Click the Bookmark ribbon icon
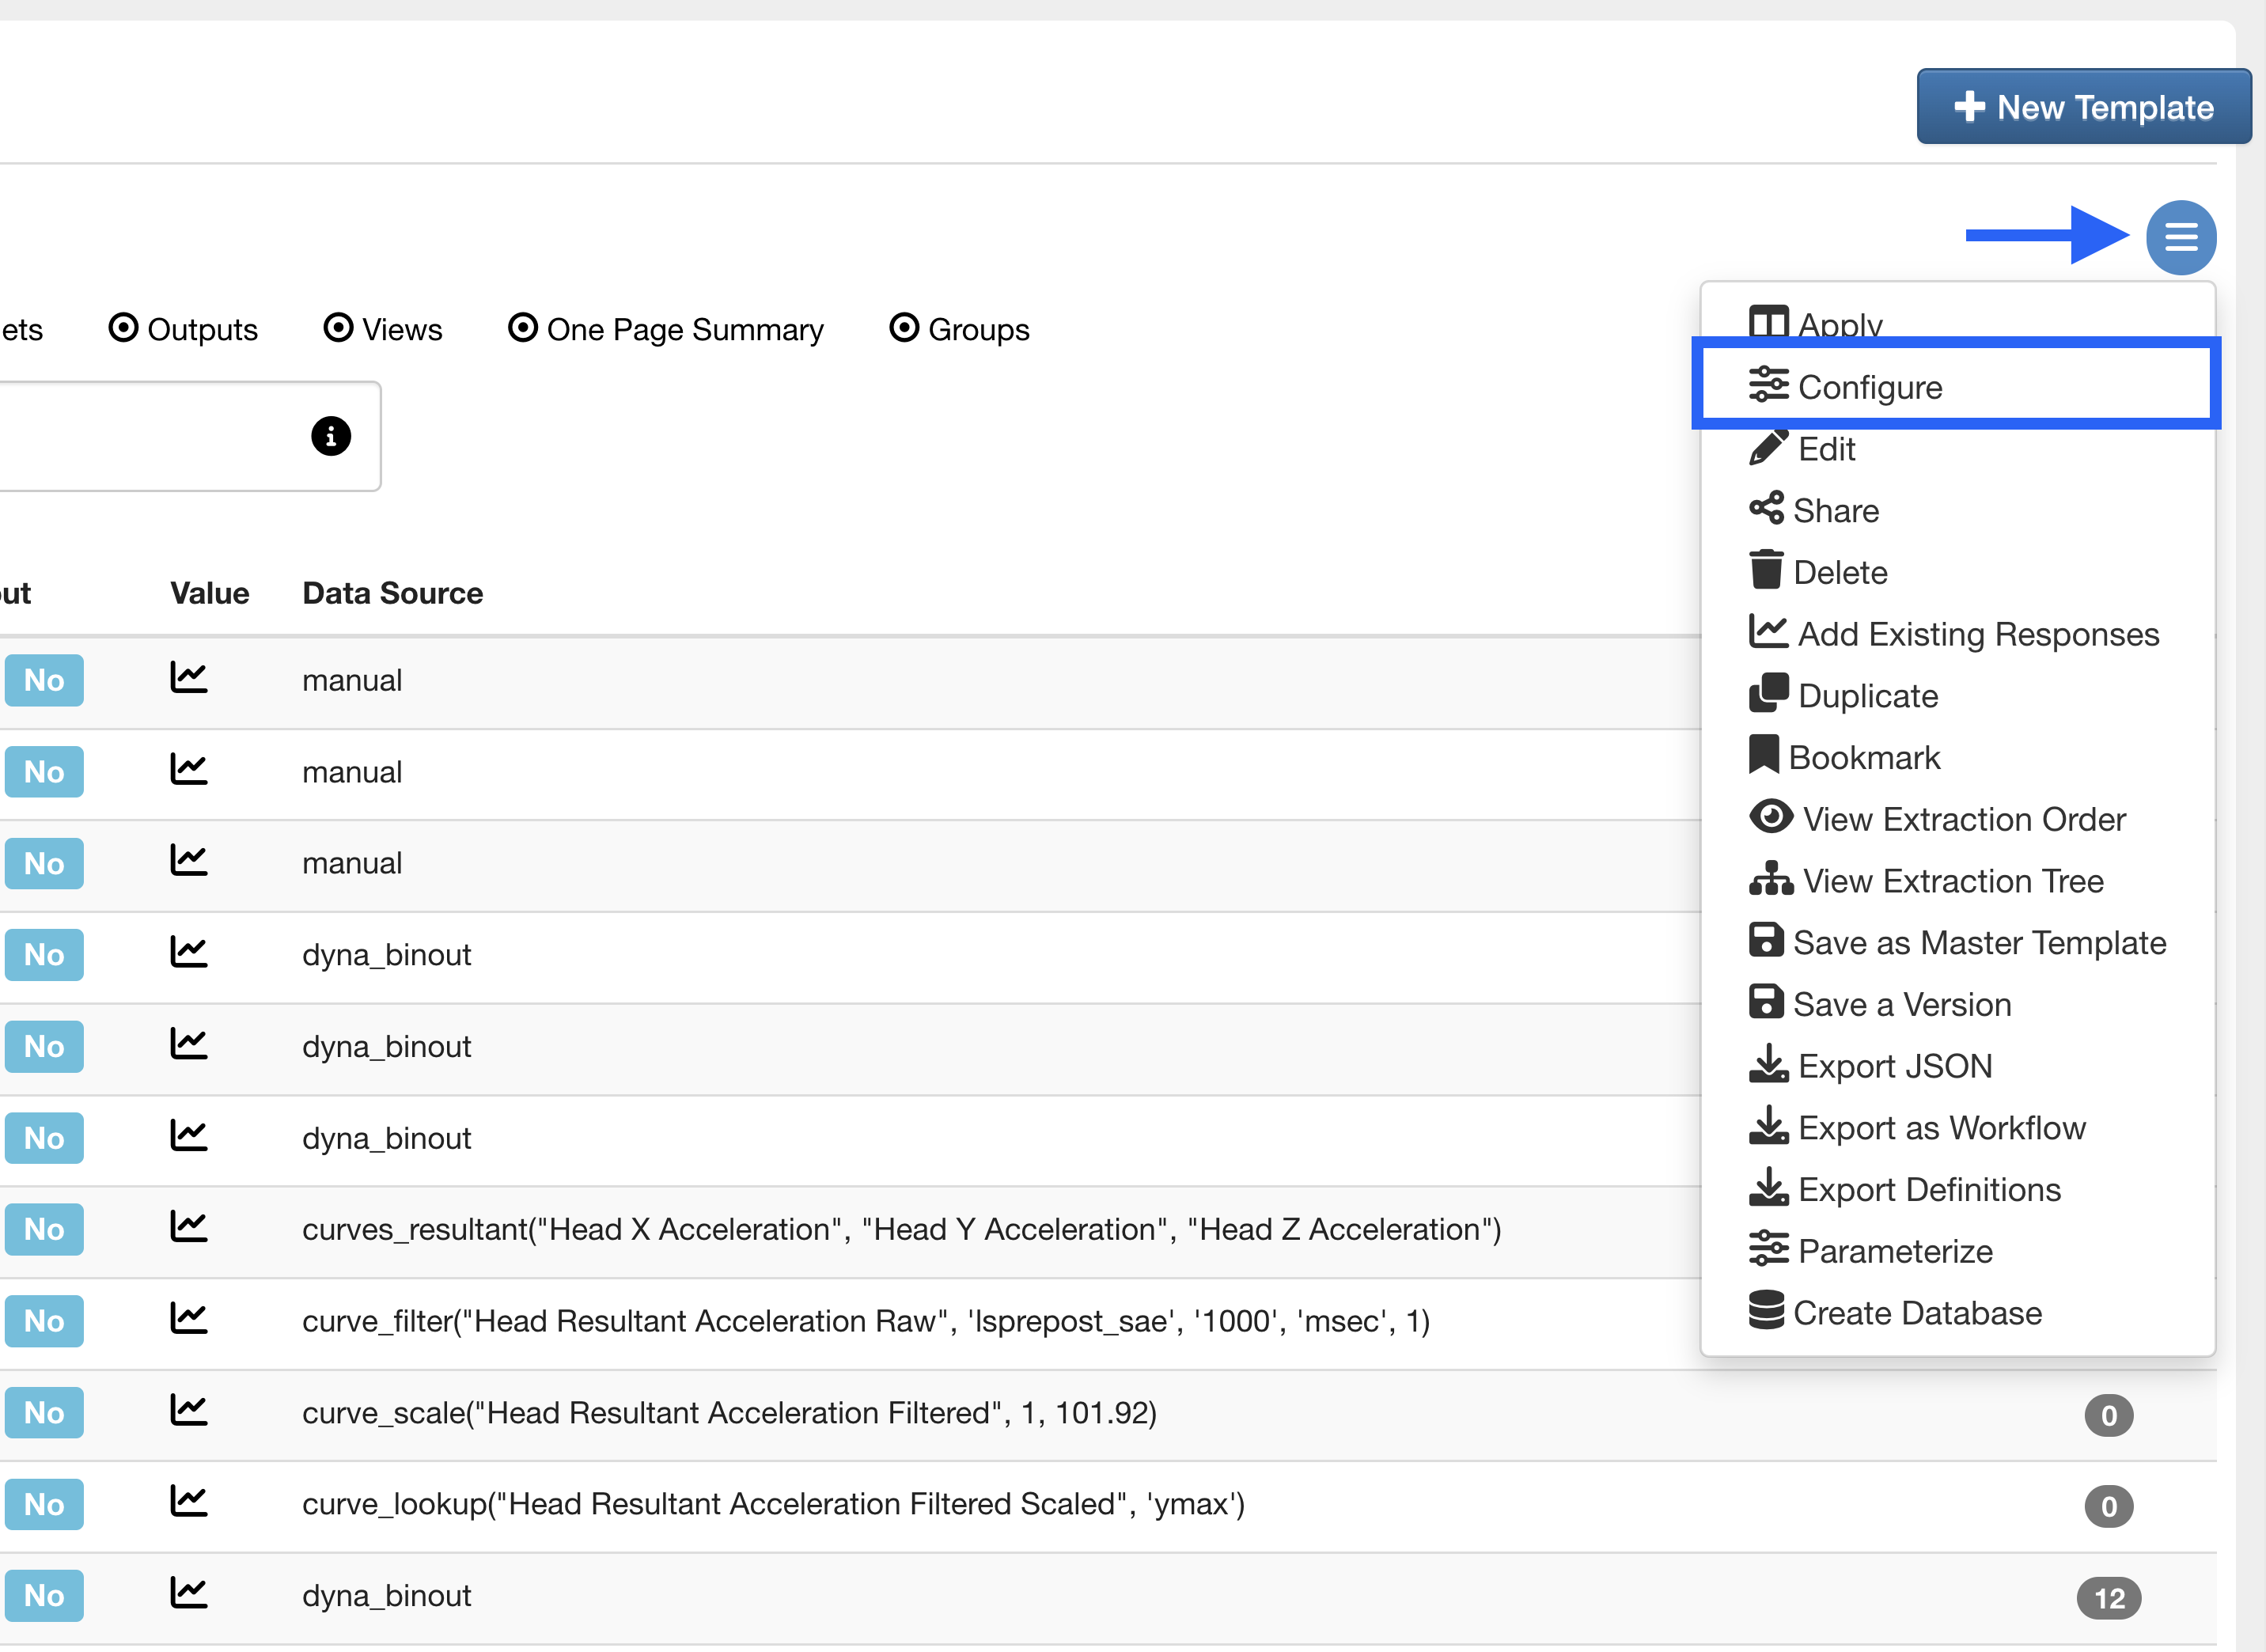This screenshot has width=2266, height=1652. tap(1763, 755)
